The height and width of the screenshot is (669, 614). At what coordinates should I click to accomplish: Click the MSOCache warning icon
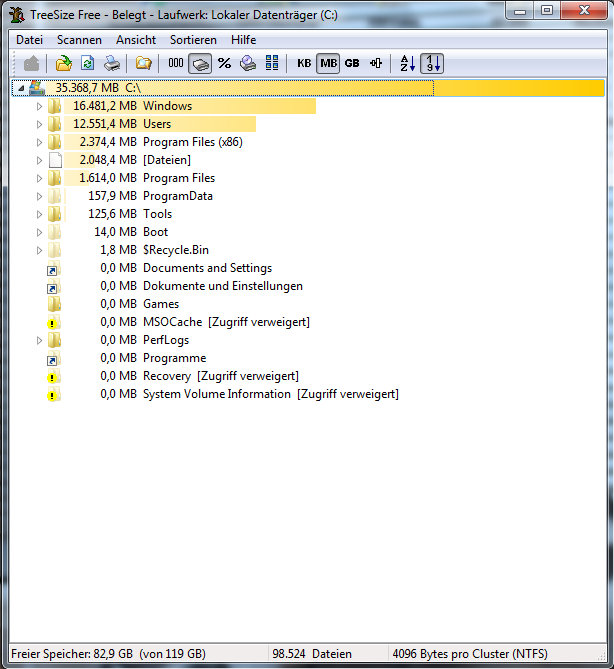pos(53,323)
